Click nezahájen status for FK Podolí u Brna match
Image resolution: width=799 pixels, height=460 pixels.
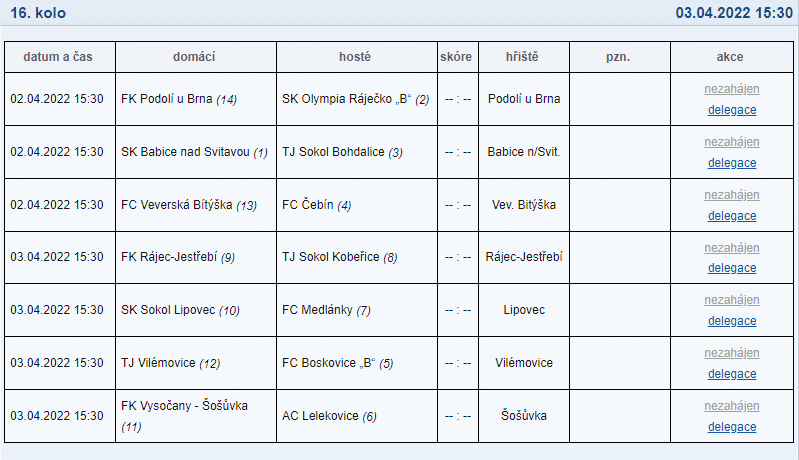coord(732,89)
